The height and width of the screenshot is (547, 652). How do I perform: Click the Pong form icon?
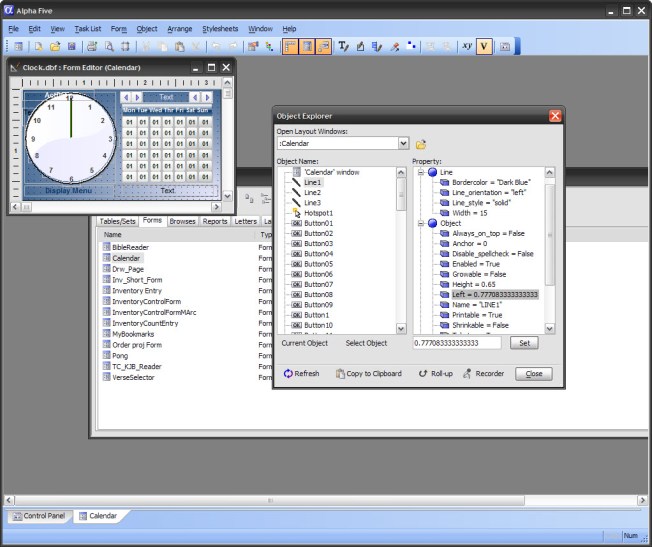(x=106, y=355)
